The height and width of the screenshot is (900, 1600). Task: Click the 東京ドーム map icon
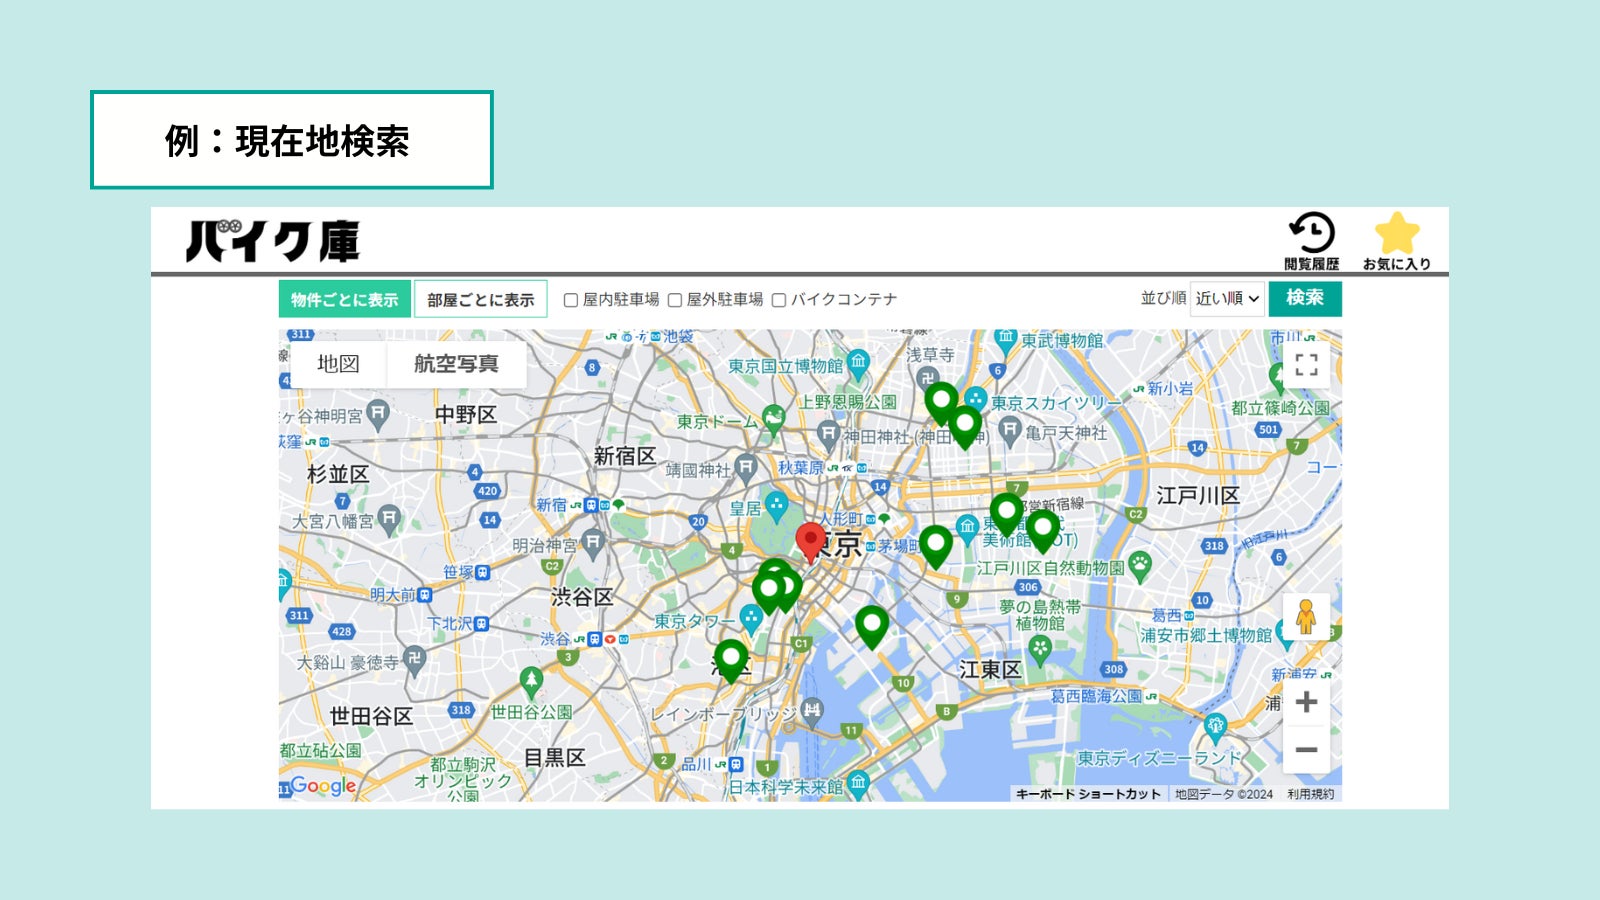tap(773, 419)
